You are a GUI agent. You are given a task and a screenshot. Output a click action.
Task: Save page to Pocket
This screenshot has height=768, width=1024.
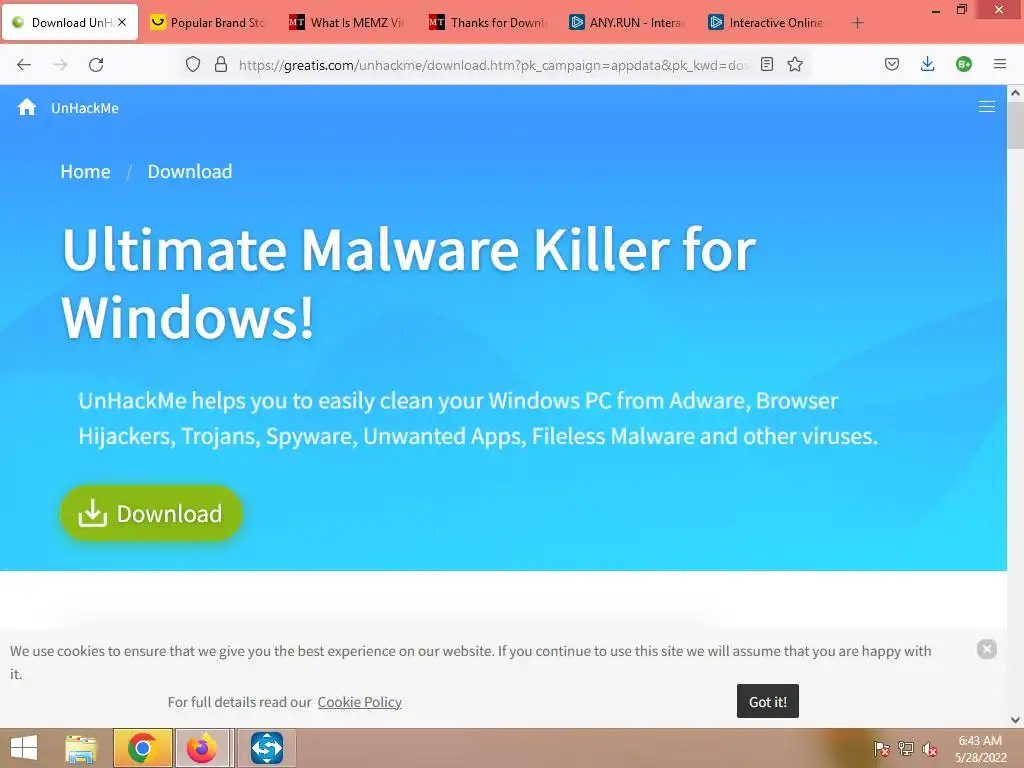click(x=891, y=64)
